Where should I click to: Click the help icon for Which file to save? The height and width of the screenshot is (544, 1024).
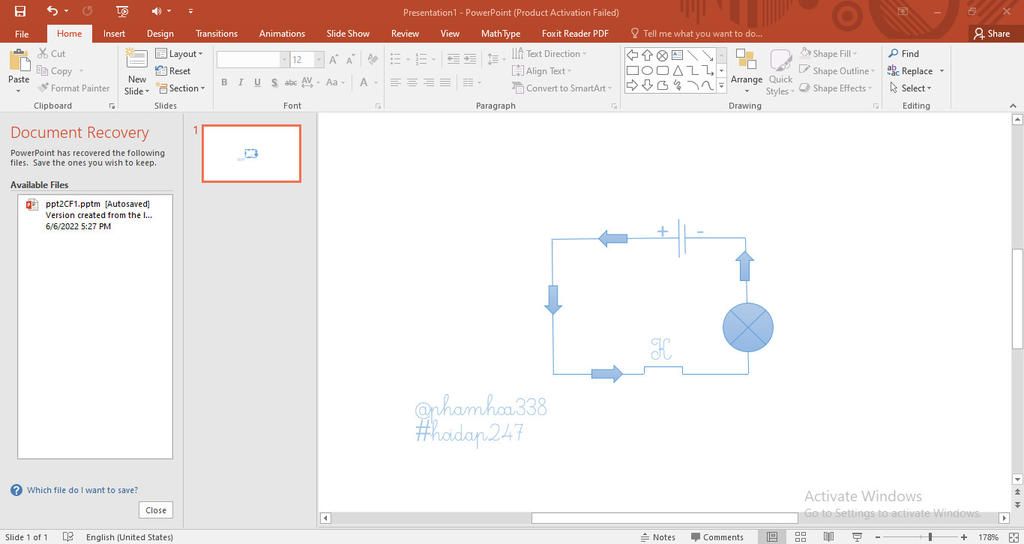coord(16,490)
